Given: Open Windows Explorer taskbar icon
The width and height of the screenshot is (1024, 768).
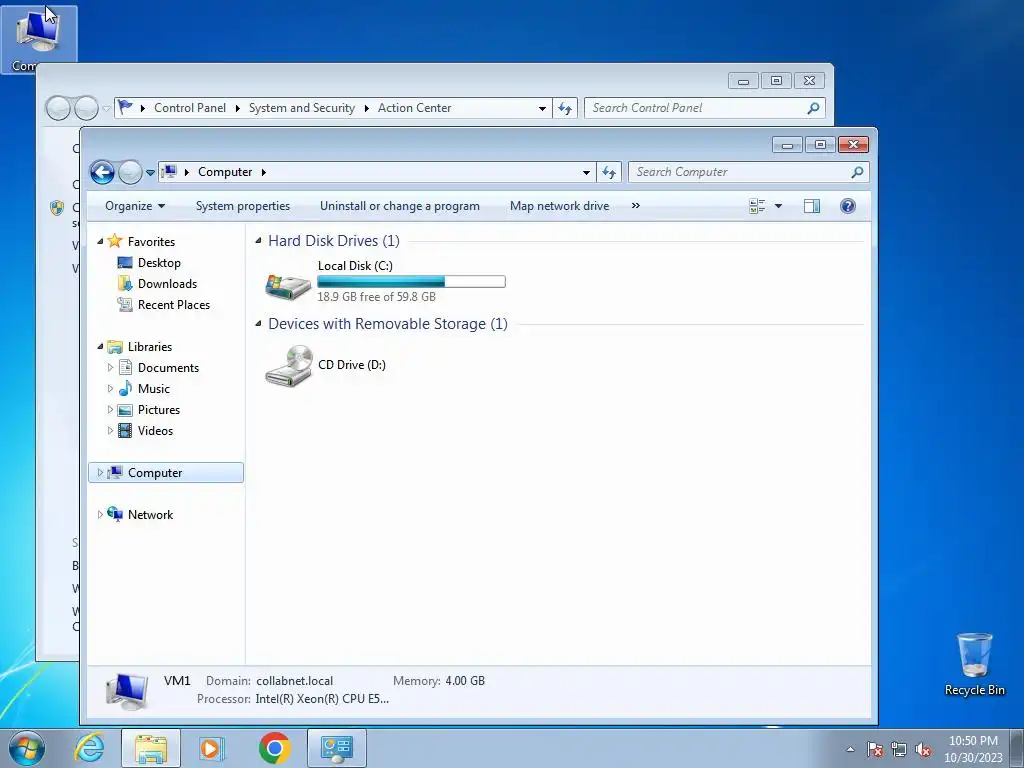Looking at the screenshot, I should 150,748.
